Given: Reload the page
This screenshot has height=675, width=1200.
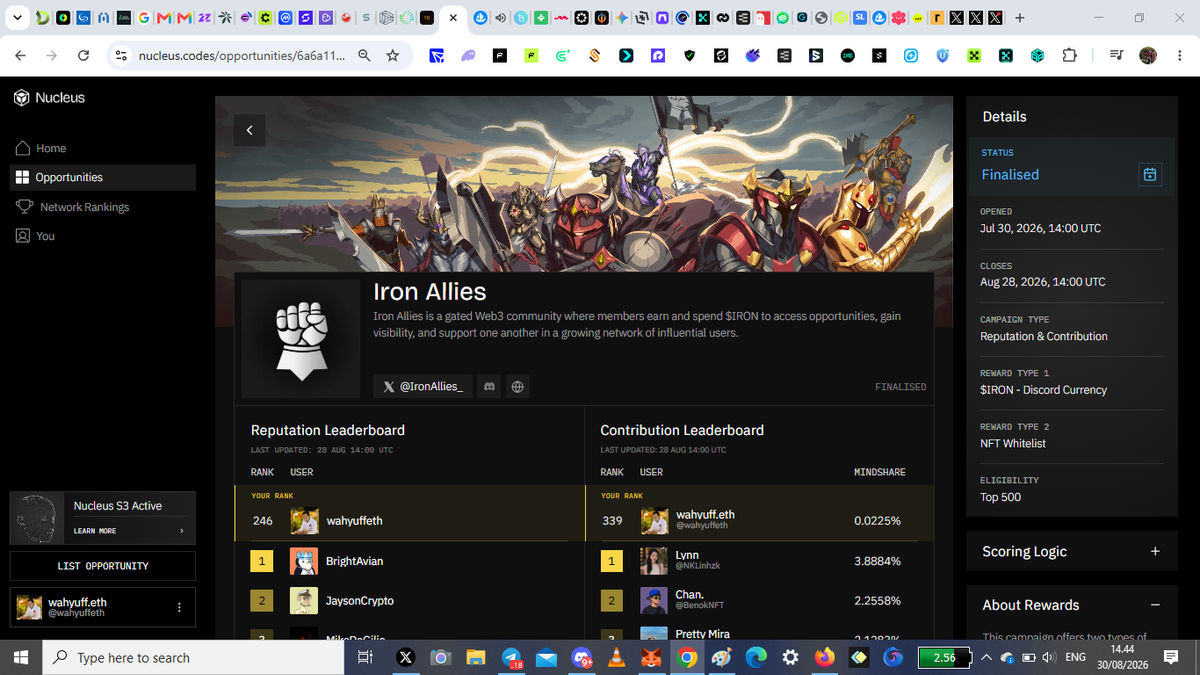Looking at the screenshot, I should tap(83, 56).
